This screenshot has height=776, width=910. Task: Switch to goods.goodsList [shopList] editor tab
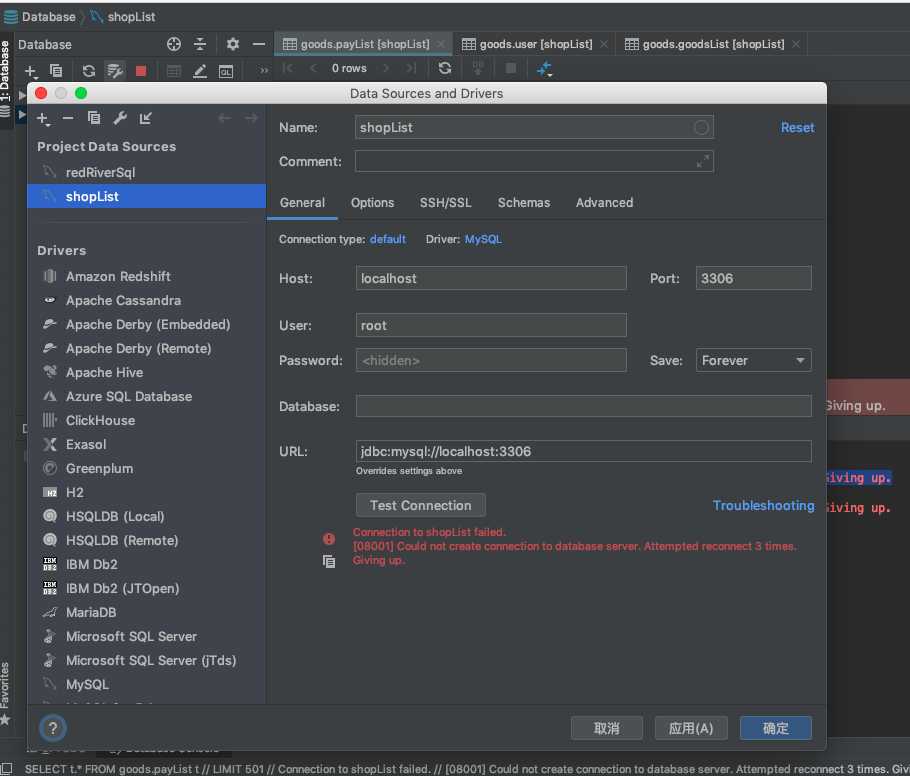pos(713,44)
